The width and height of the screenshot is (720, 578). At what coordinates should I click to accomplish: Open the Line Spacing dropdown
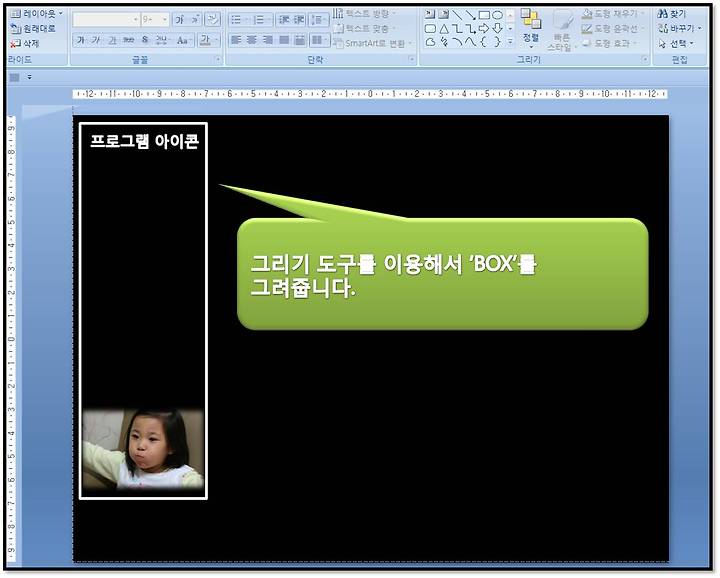click(x=318, y=19)
